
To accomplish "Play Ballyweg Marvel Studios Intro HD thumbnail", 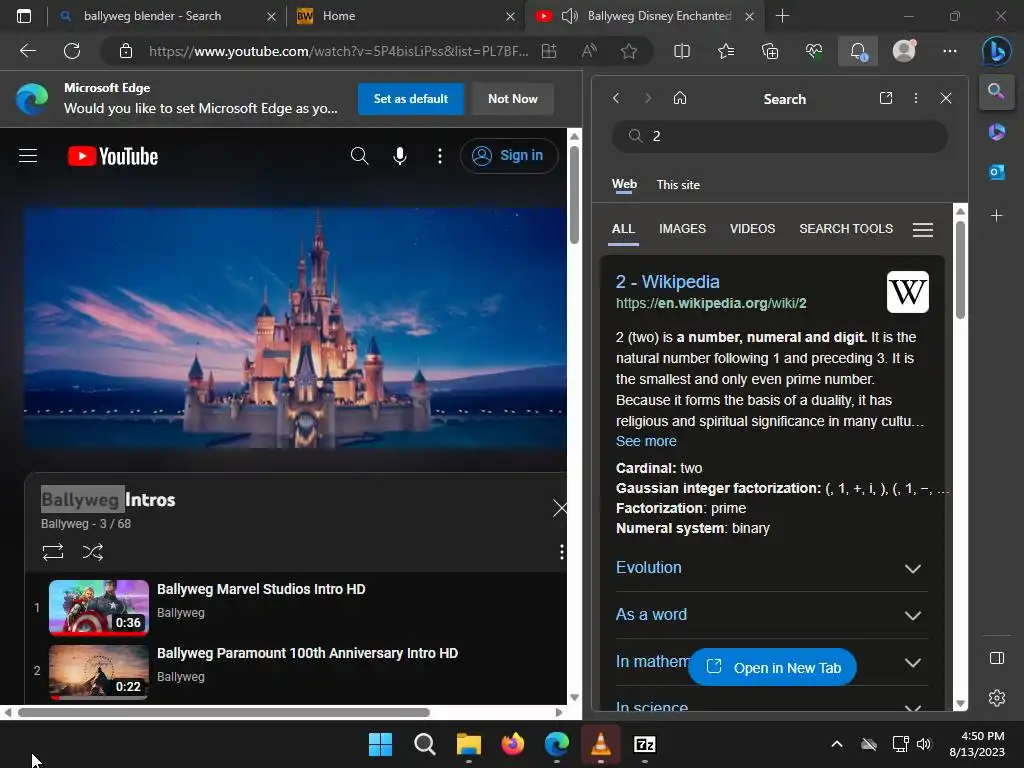I will [x=99, y=607].
